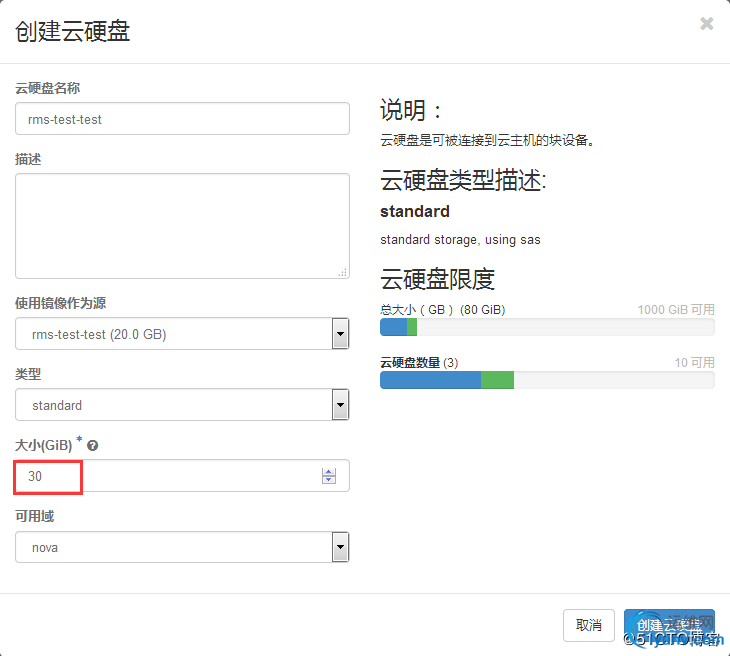Click the '总大小 (GB) (80 GiB)' label

(443, 310)
